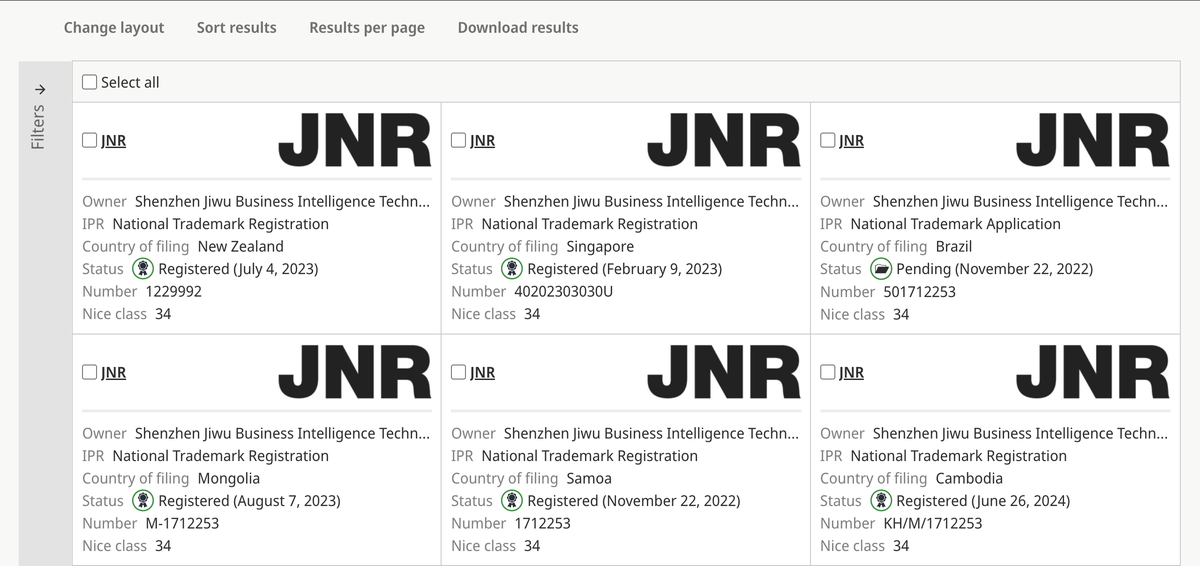Viewport: 1200px width, 566px height.
Task: Click the JNR logo image in Cambodia card
Action: point(1093,372)
